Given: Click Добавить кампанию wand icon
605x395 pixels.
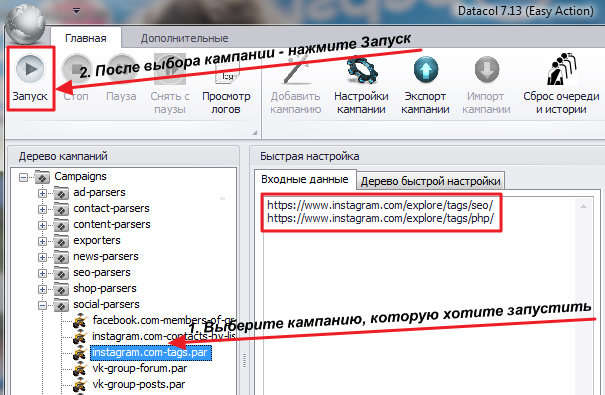Looking at the screenshot, I should [x=296, y=70].
